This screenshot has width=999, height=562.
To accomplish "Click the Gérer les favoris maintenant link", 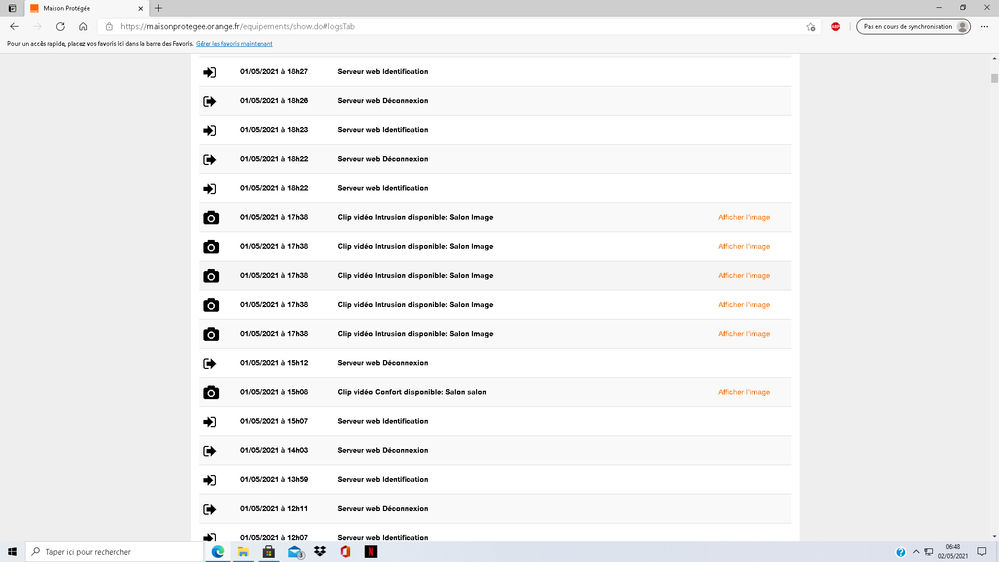I will (234, 44).
